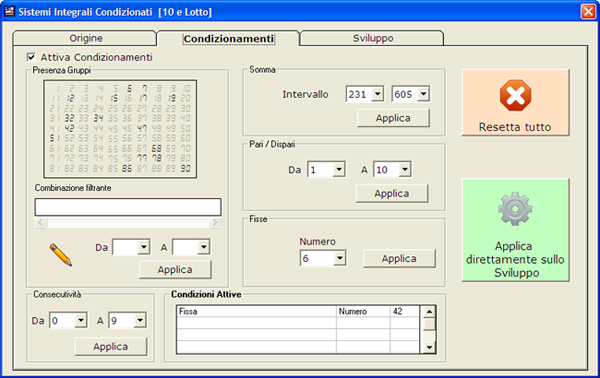Switch to the Origine tab
Screen dimensions: 600x378
tap(85, 38)
